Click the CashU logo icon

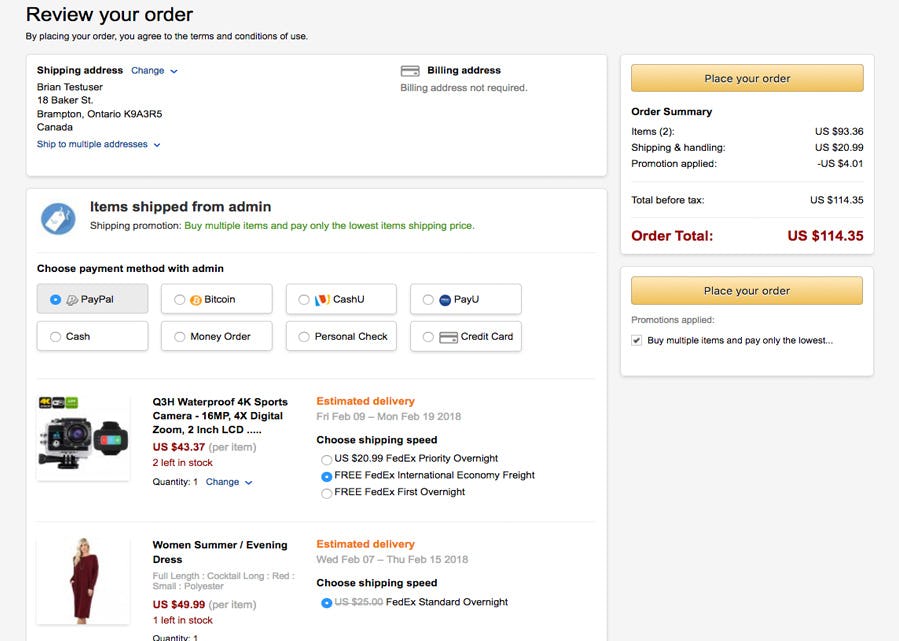[322, 299]
